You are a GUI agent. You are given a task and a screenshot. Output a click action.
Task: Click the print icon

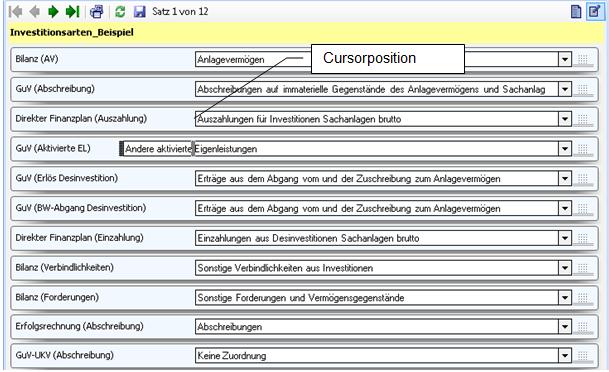point(96,12)
